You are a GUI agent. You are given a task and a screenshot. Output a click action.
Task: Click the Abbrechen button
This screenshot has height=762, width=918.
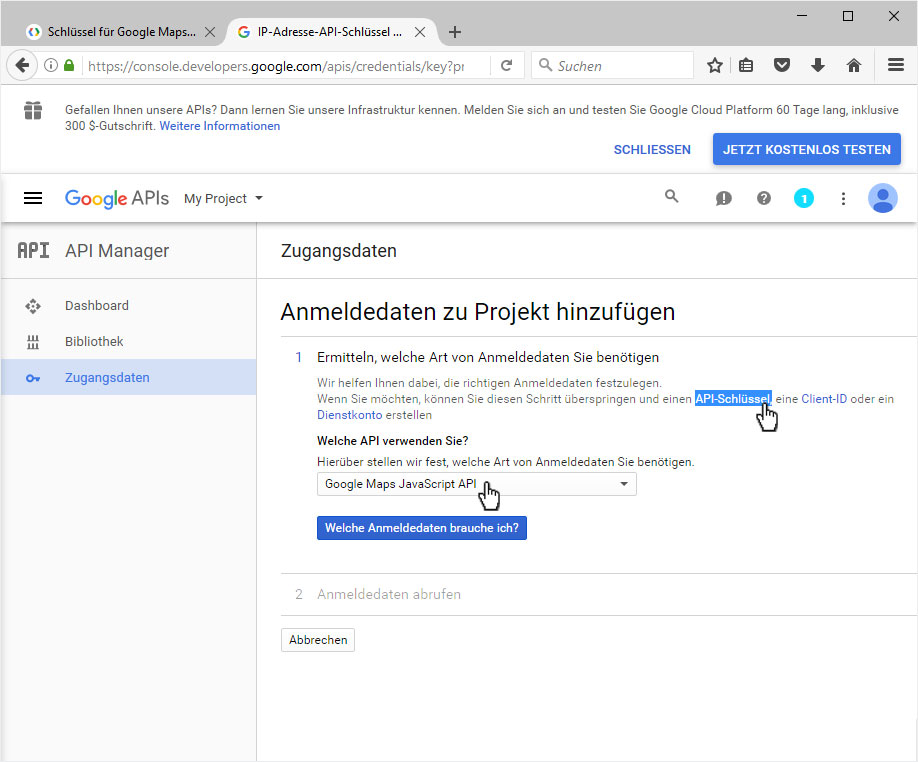[318, 640]
